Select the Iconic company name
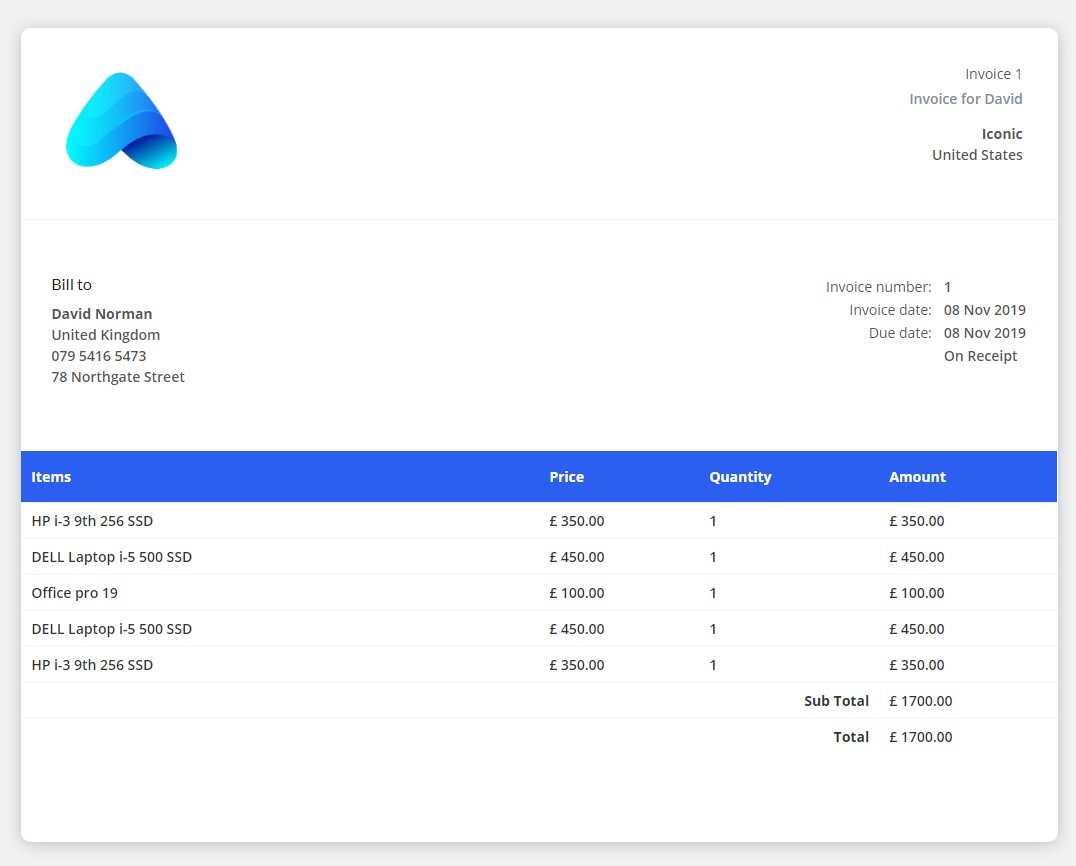This screenshot has width=1076, height=866. tap(1001, 133)
